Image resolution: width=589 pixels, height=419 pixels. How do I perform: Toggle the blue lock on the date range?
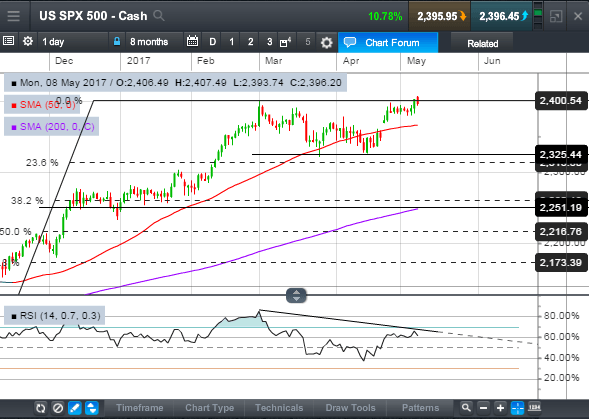117,41
